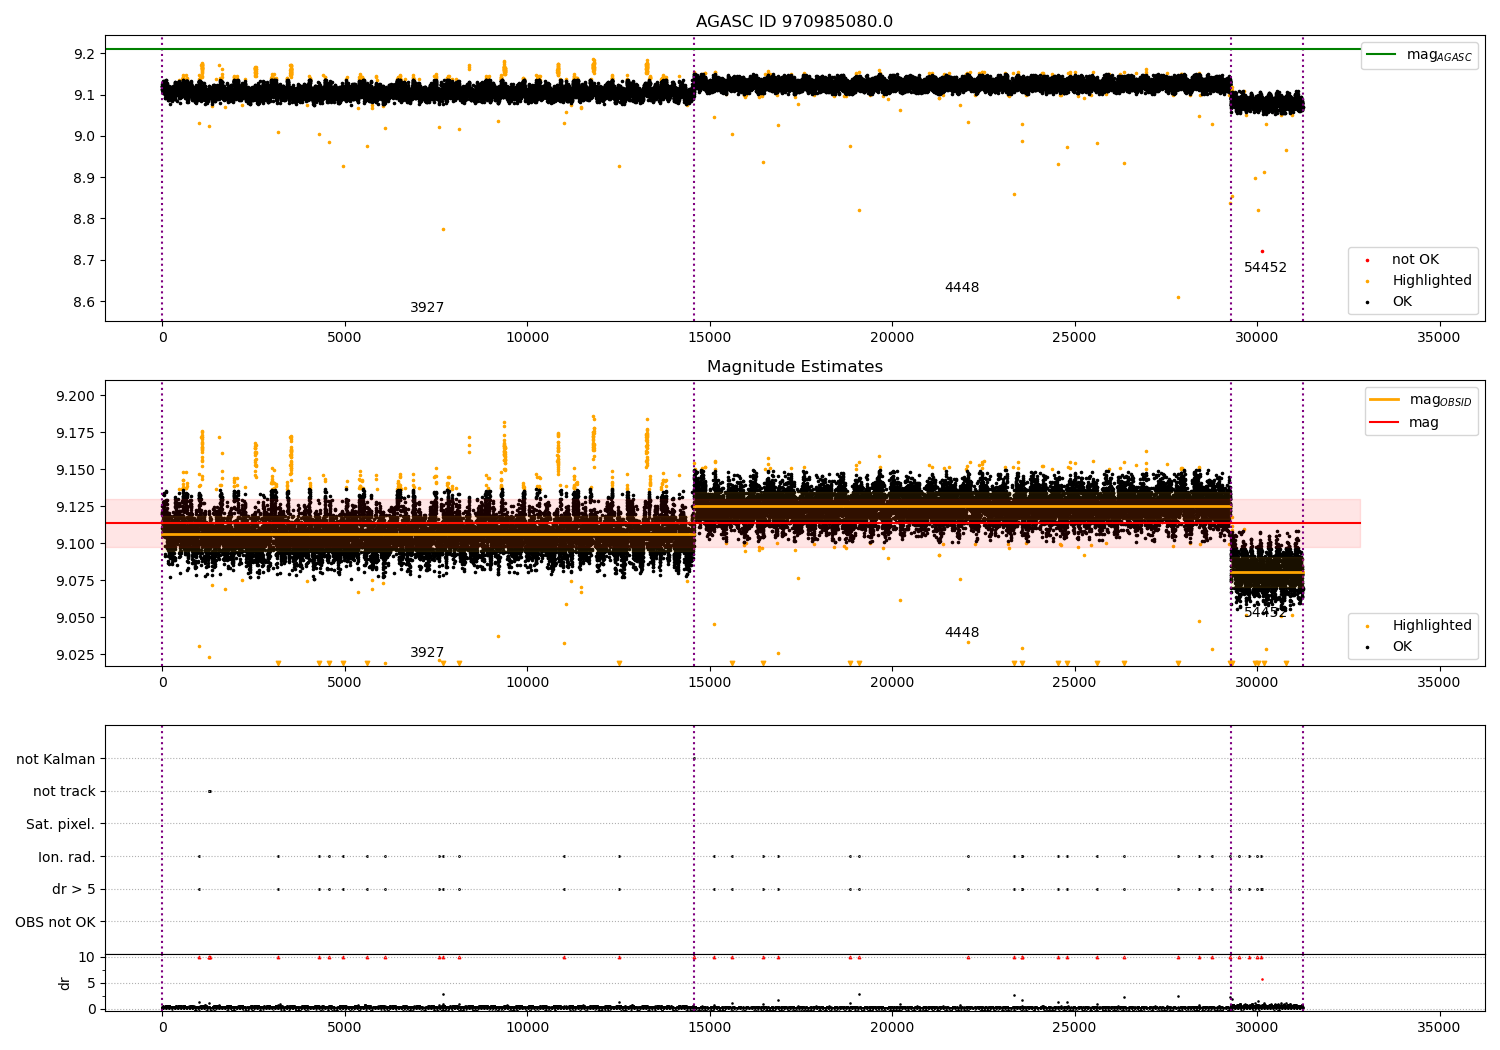Click the green line sample in the top legend
This screenshot has width=1500, height=1050.
(x=1381, y=55)
